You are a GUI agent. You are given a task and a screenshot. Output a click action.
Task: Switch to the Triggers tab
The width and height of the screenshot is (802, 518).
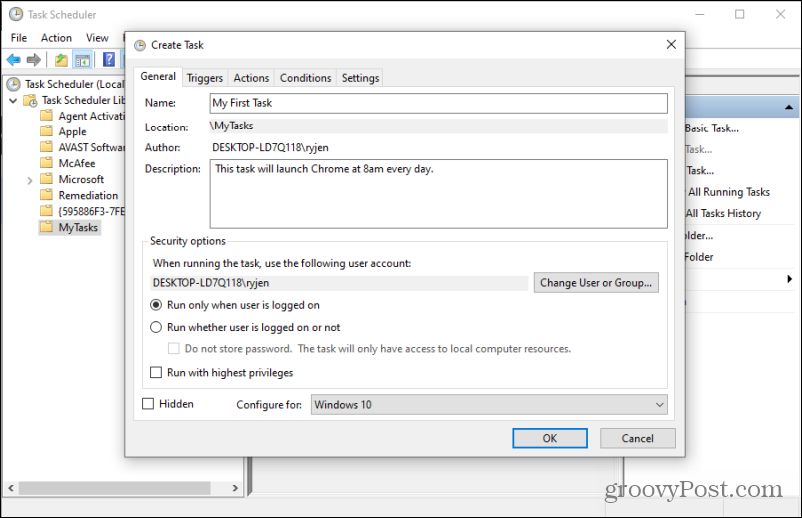205,78
